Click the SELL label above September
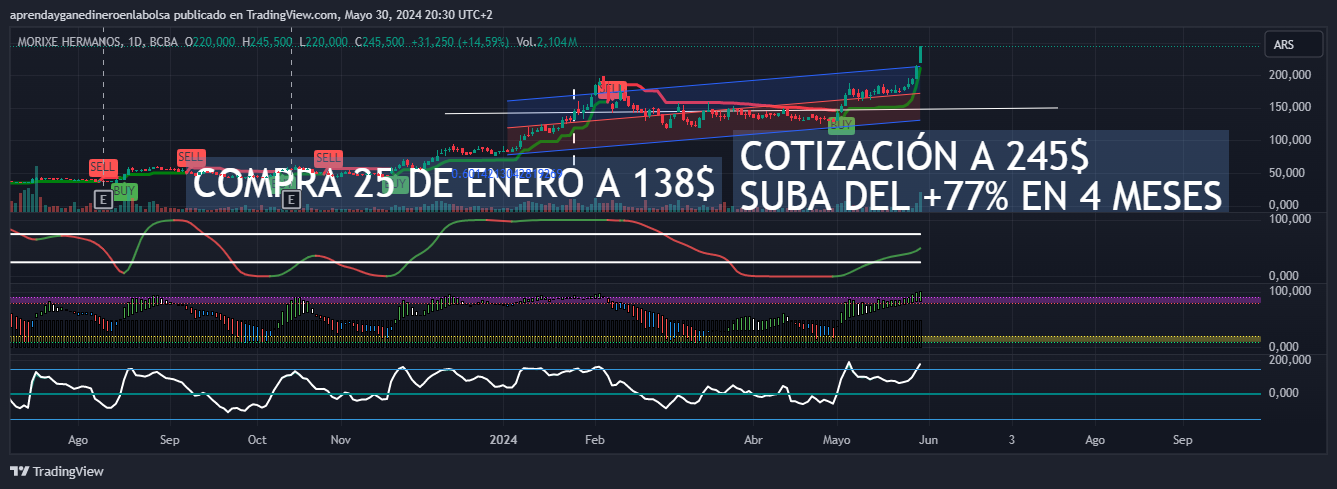 [190, 157]
